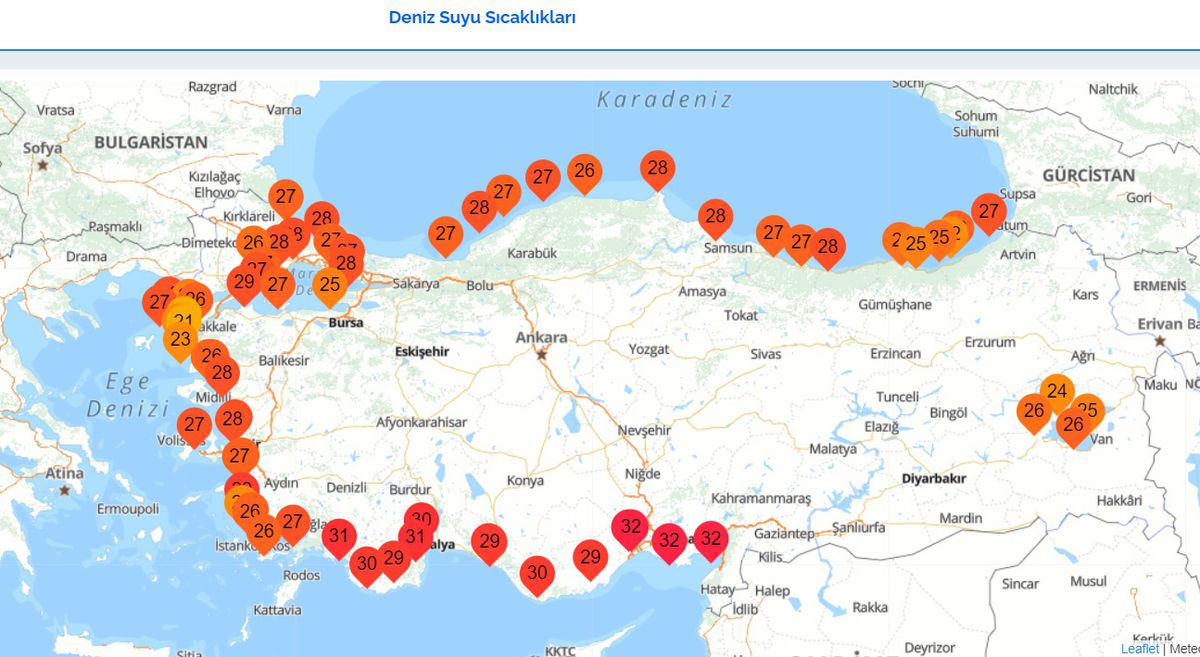The height and width of the screenshot is (657, 1200).
Task: Select the 26 marker beside the Van label
Action: pos(1072,427)
